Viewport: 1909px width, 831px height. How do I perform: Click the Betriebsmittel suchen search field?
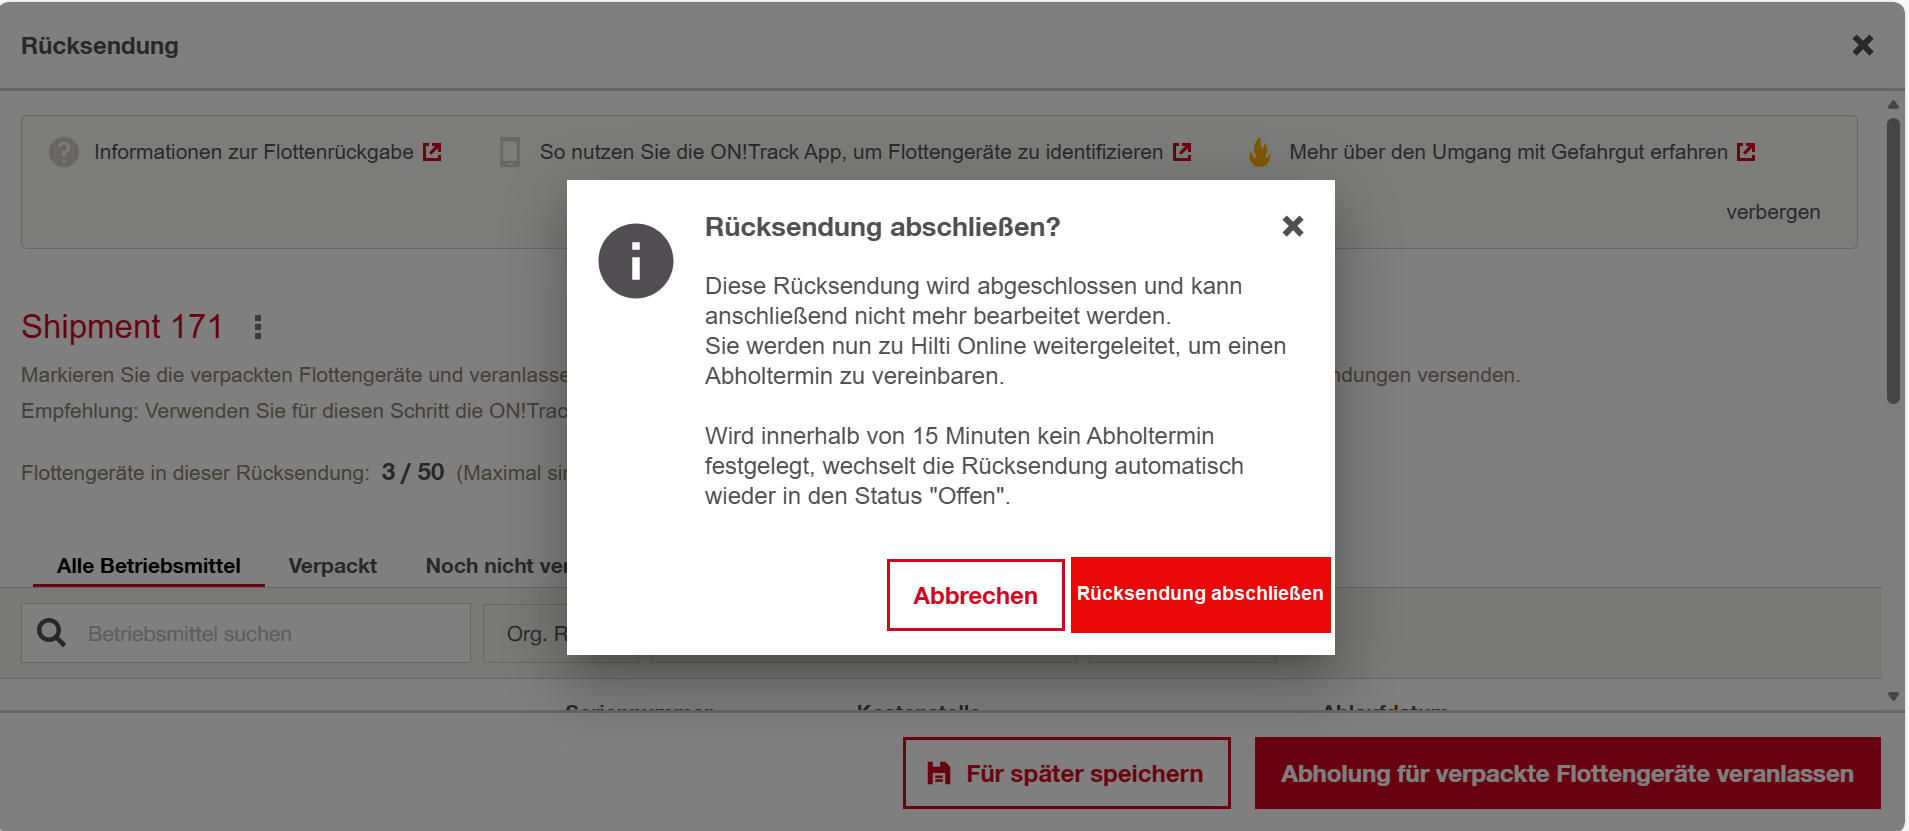click(x=270, y=634)
